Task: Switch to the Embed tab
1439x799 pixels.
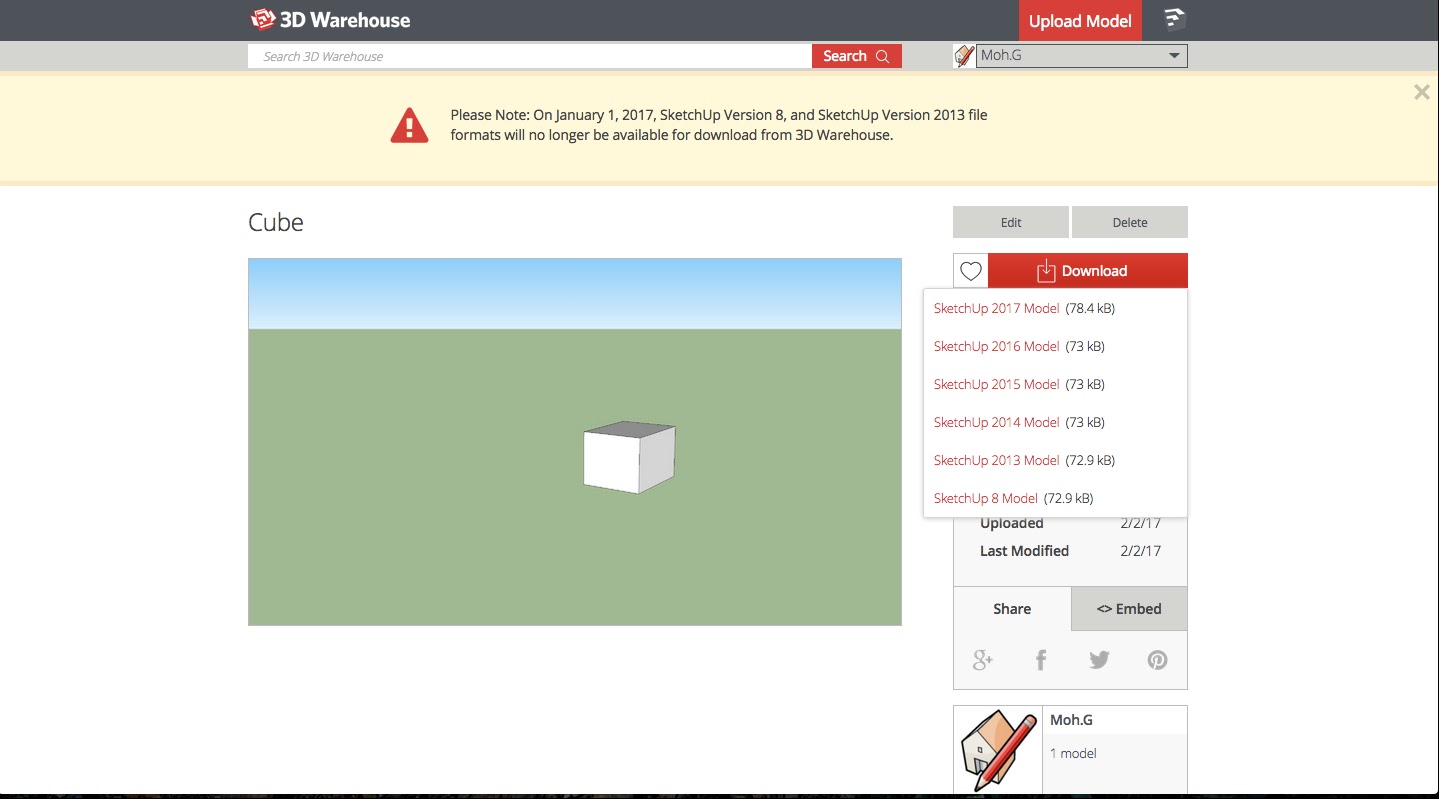Action: point(1128,609)
